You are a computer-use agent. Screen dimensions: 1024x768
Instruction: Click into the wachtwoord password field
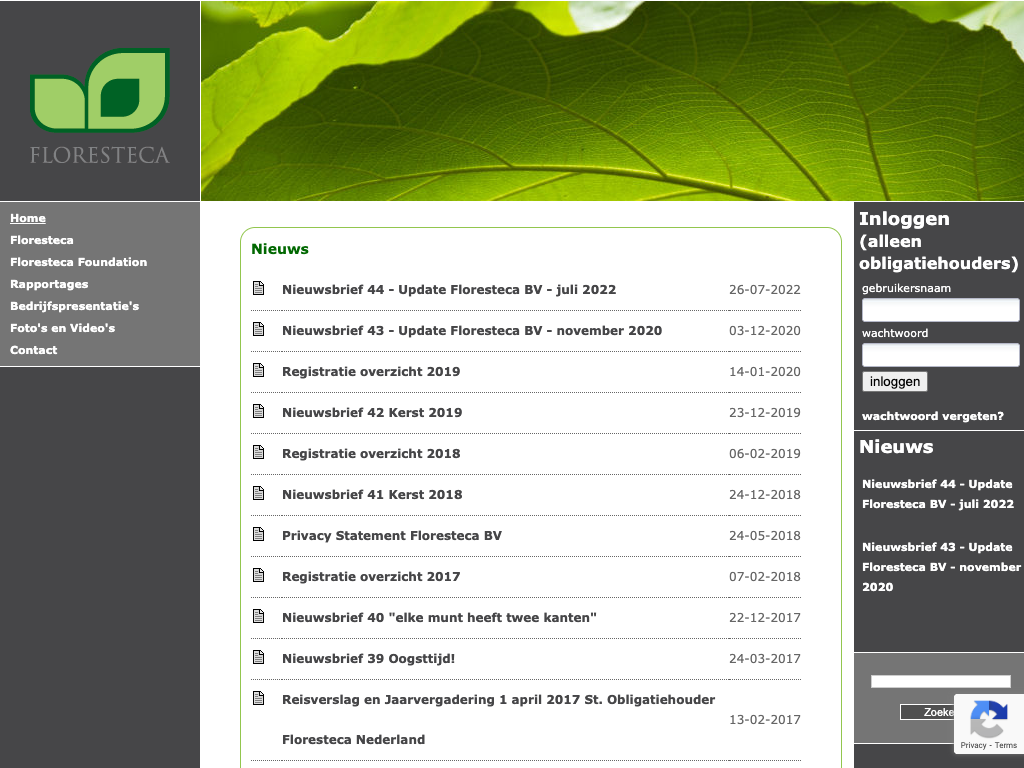(940, 355)
